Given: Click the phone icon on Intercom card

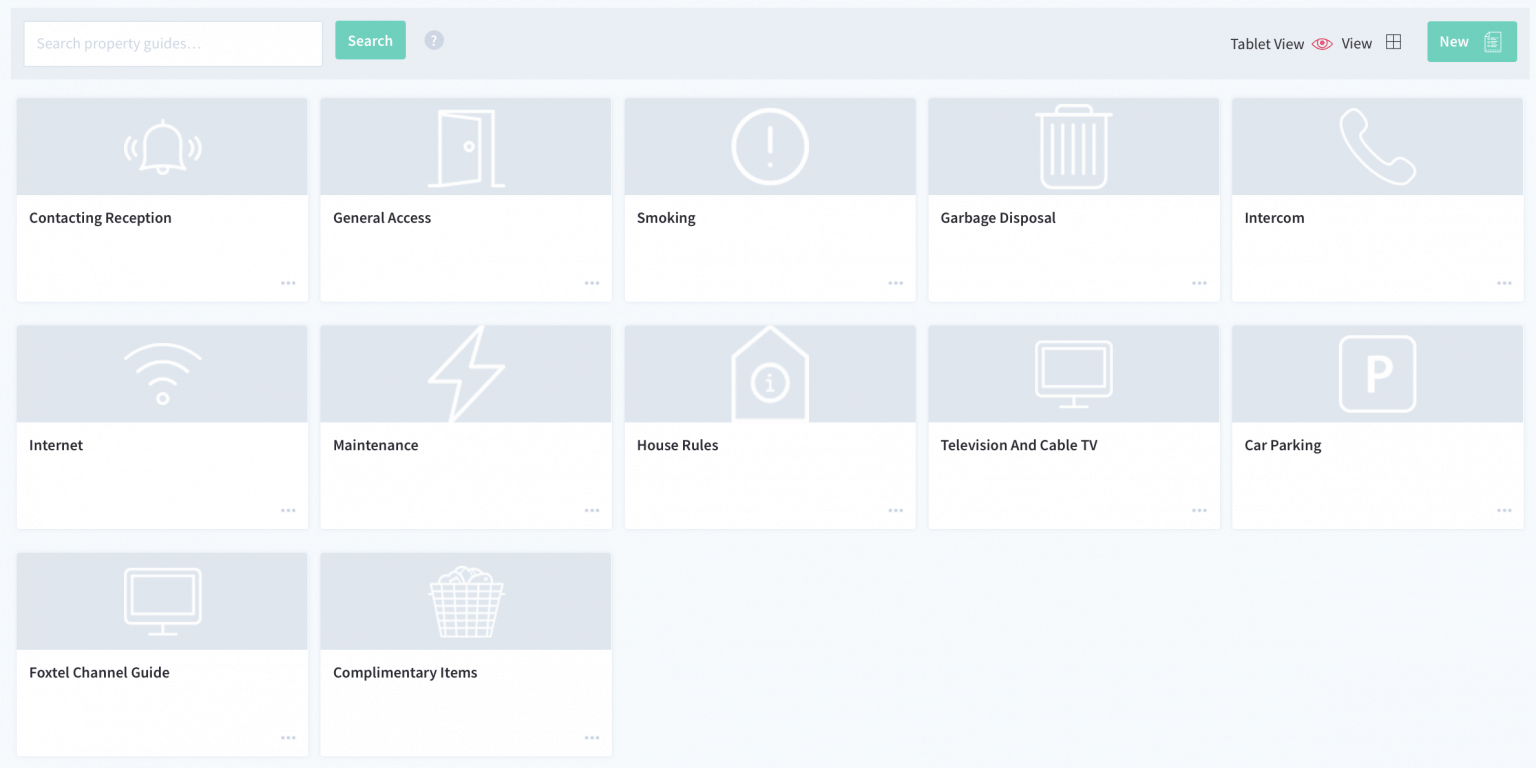Looking at the screenshot, I should pos(1377,147).
